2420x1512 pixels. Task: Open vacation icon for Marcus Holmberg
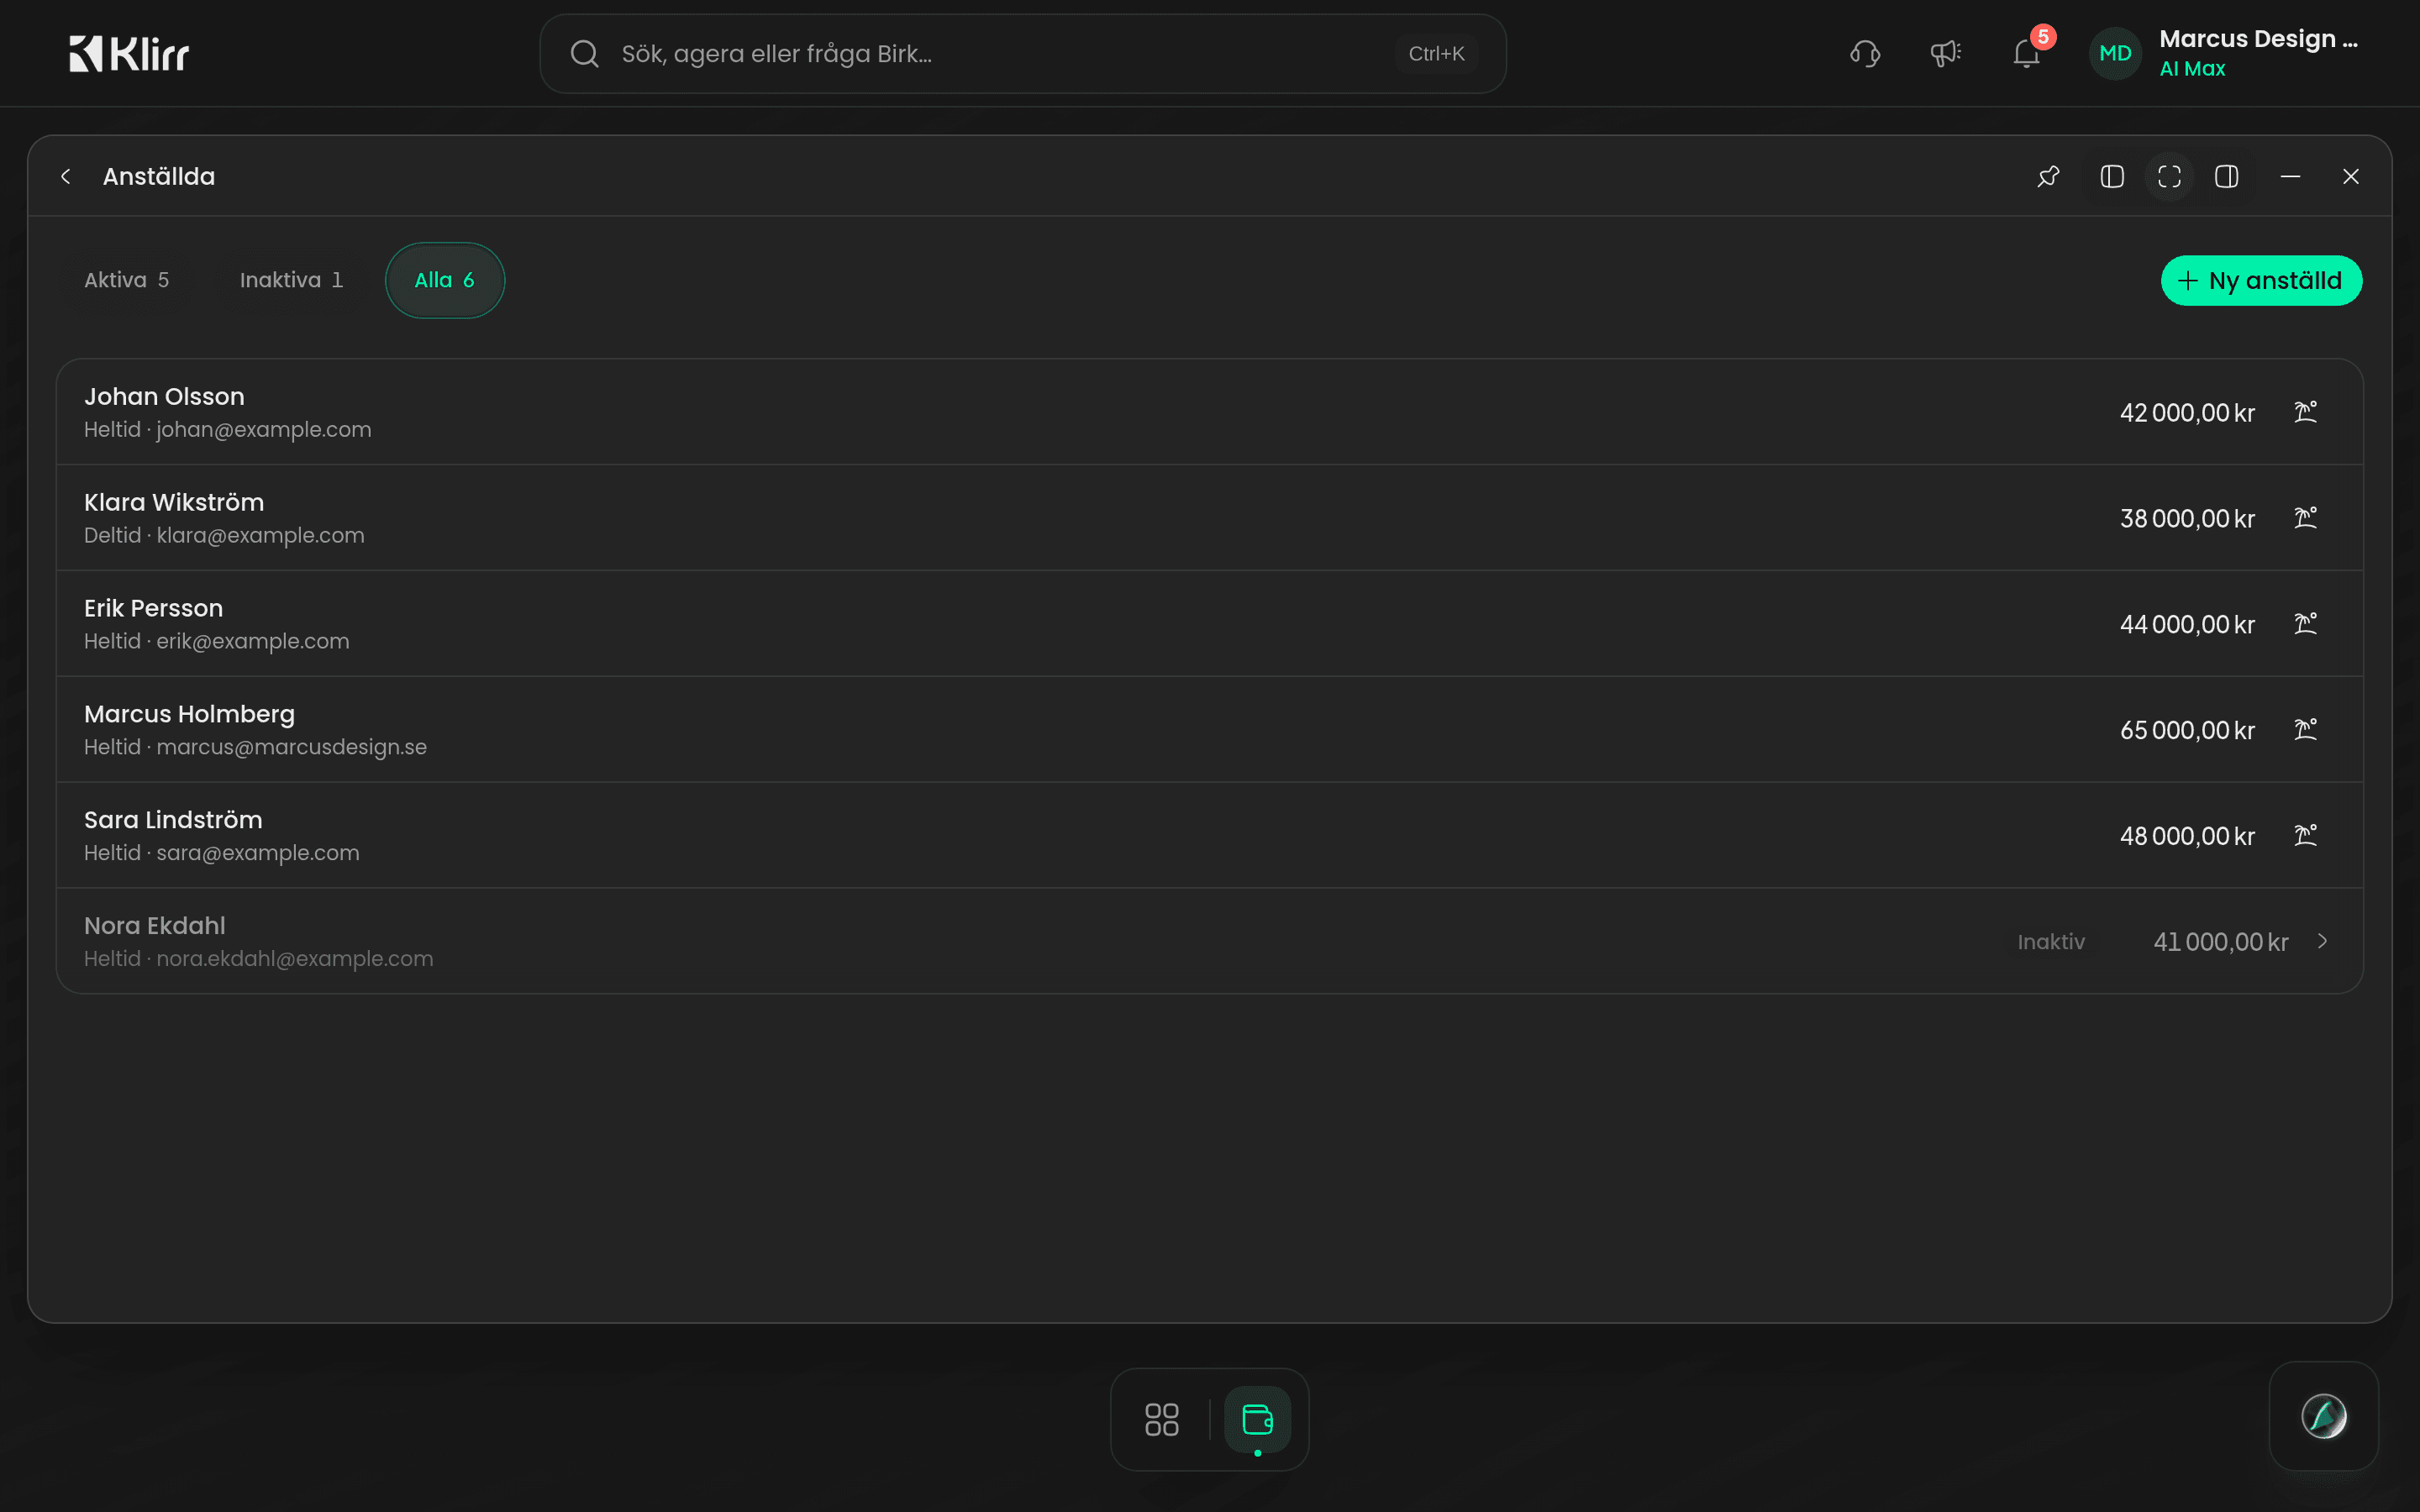pos(2305,730)
